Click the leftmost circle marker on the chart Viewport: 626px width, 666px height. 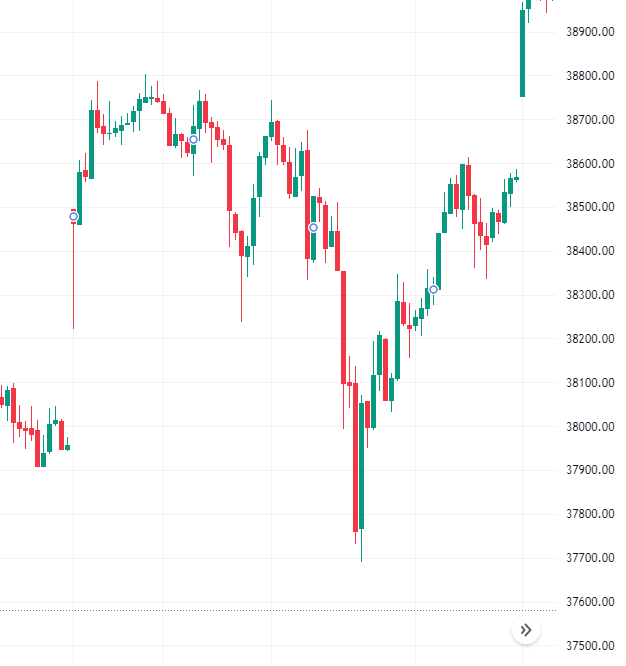[74, 216]
